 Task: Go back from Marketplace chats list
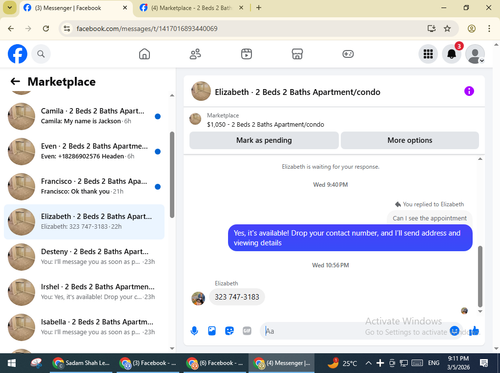click(15, 81)
